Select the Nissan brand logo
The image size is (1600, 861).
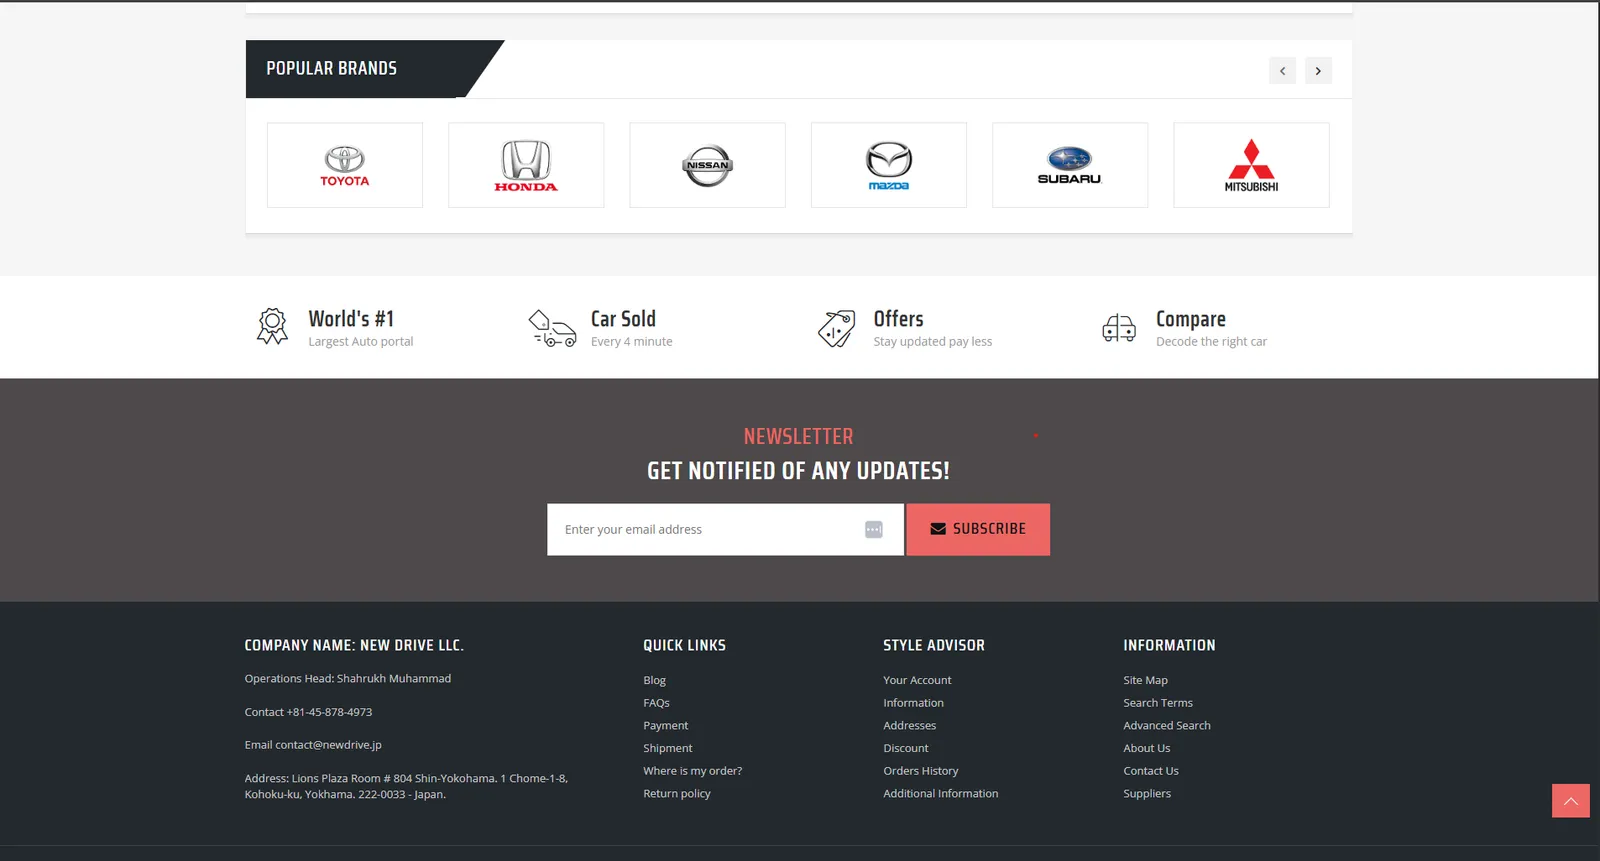(x=707, y=165)
